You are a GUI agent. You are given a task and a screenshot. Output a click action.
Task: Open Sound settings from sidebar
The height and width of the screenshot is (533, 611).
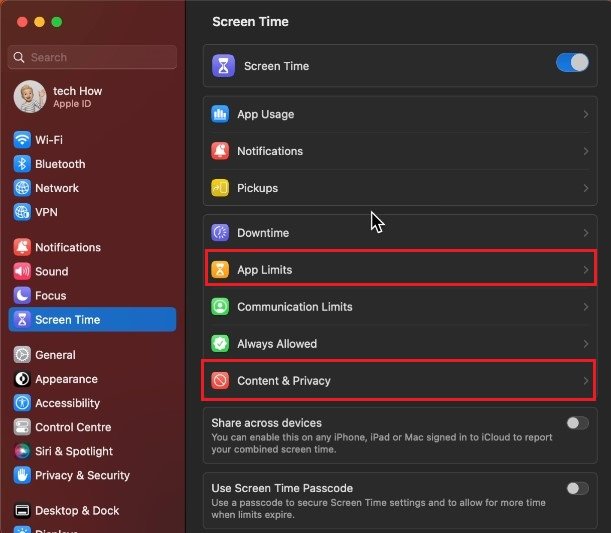[92, 271]
